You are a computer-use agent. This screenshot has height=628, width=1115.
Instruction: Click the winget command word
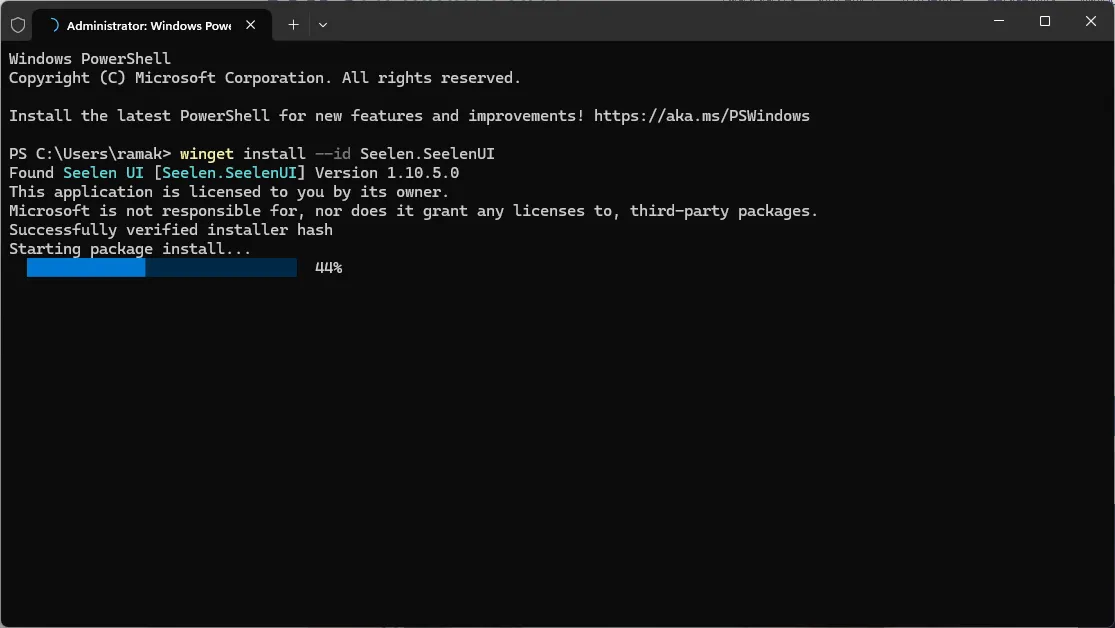(x=207, y=154)
